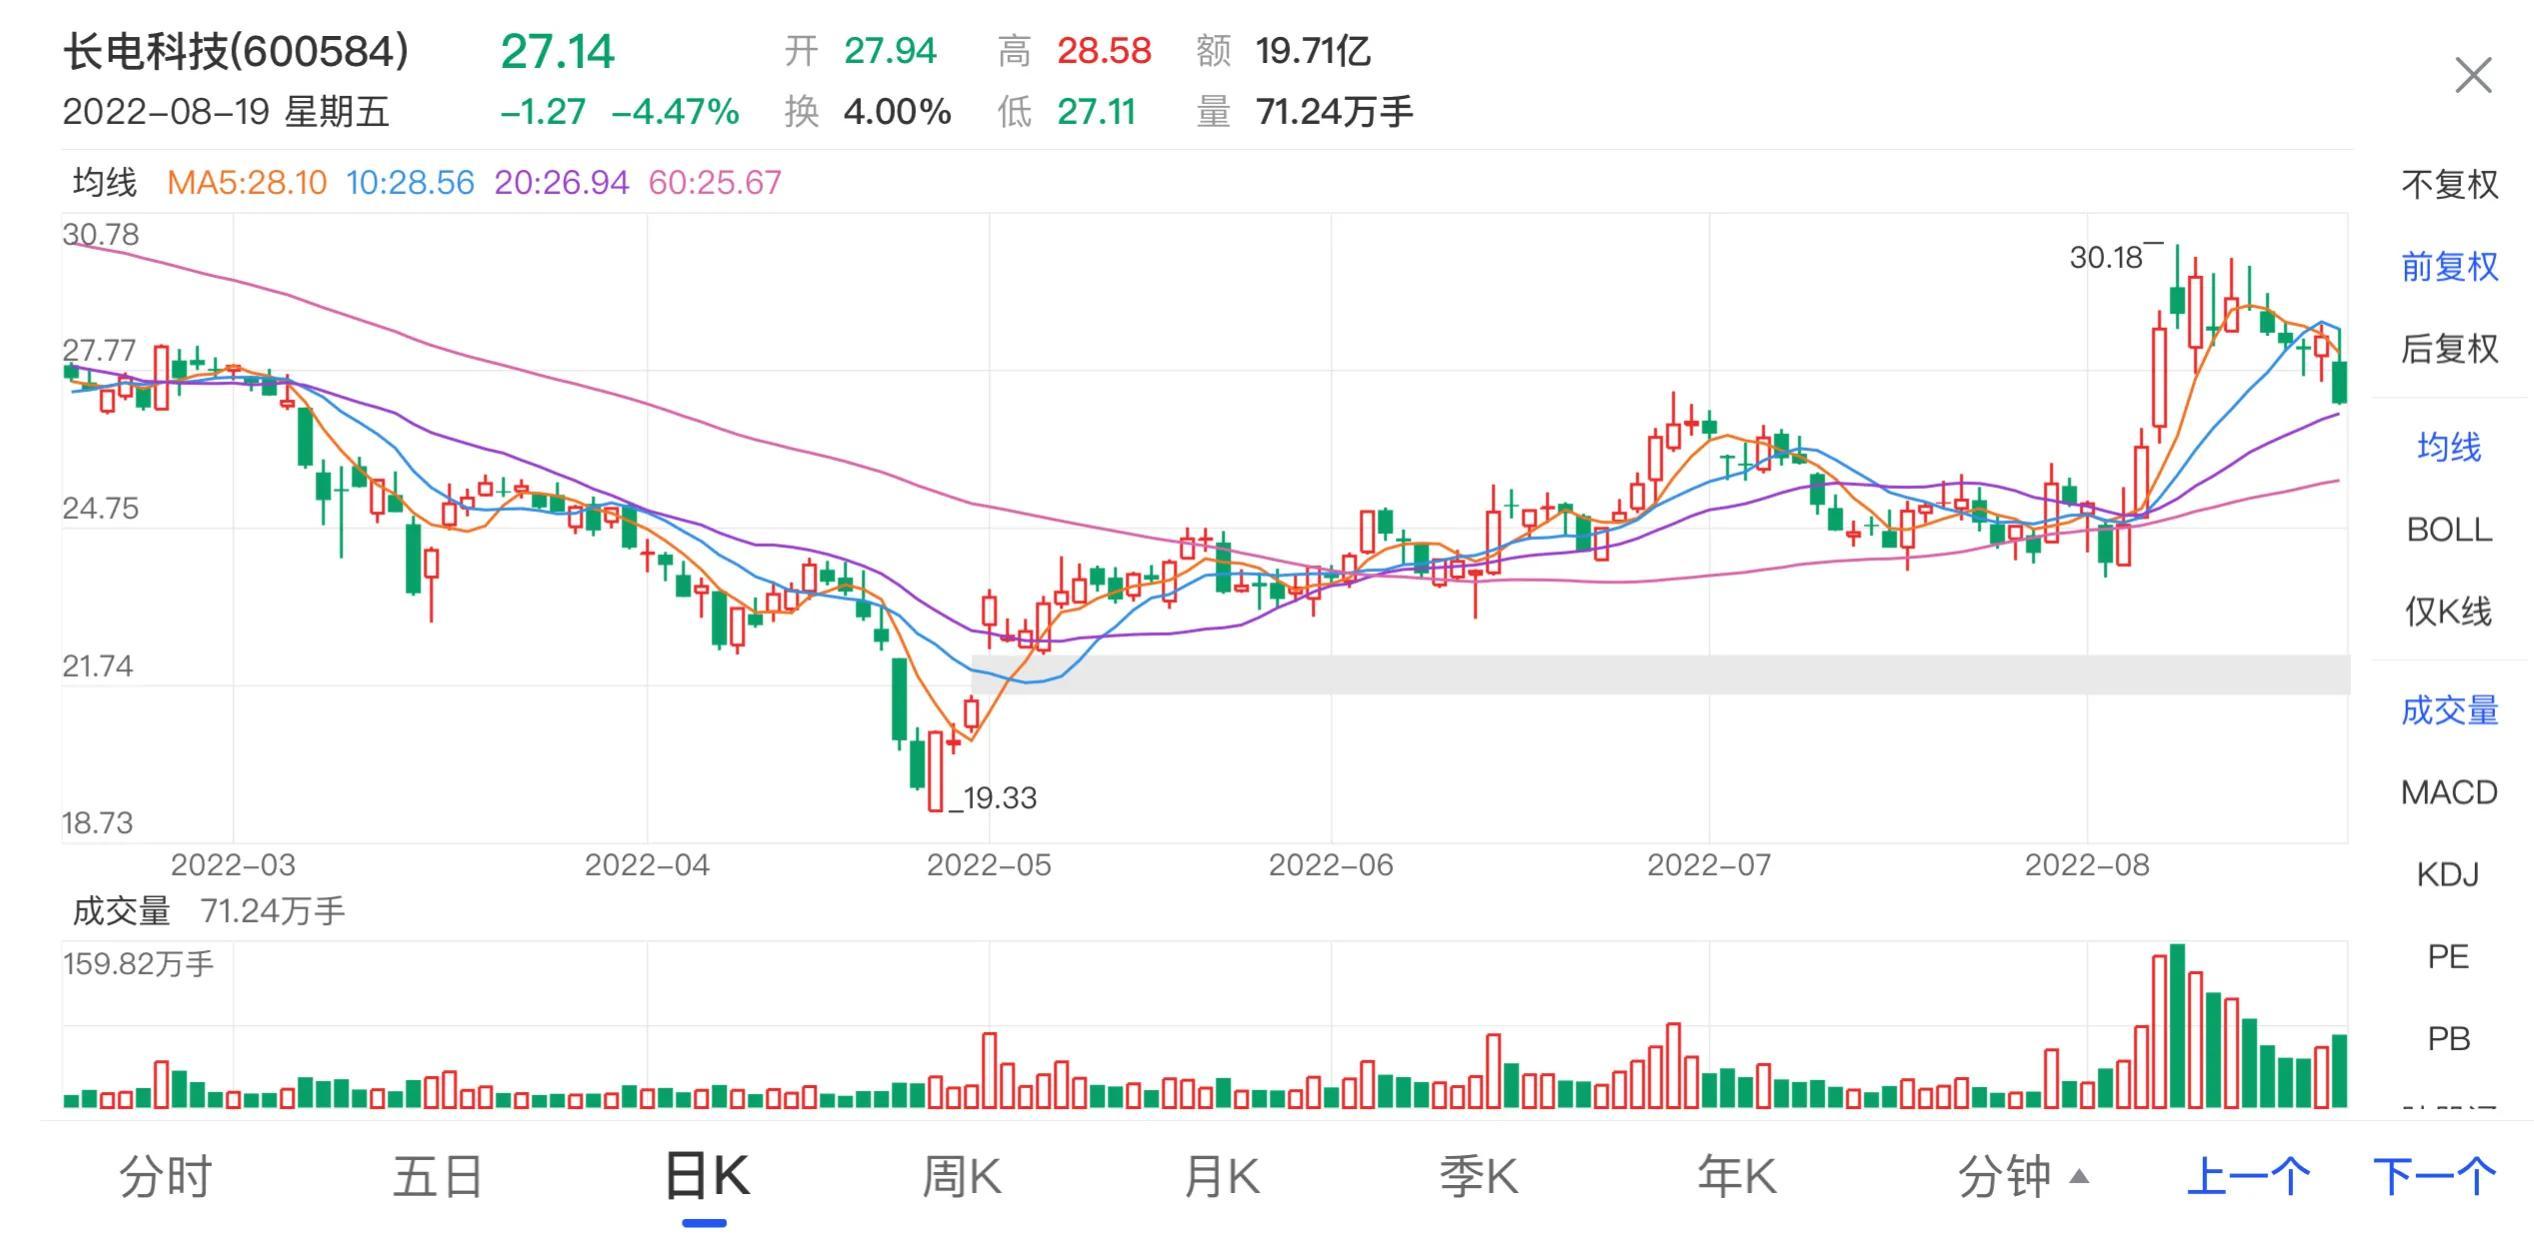Close the stock chart view
This screenshot has height=1241, width=2534.
point(2473,76)
